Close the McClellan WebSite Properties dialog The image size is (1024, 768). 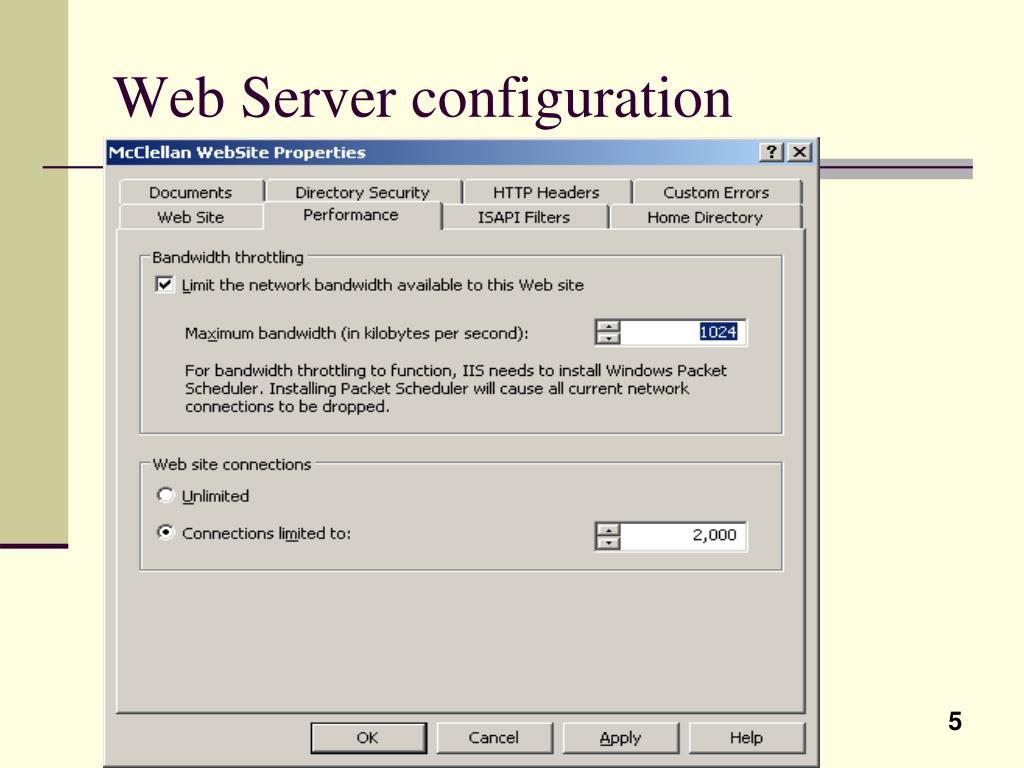[x=798, y=153]
